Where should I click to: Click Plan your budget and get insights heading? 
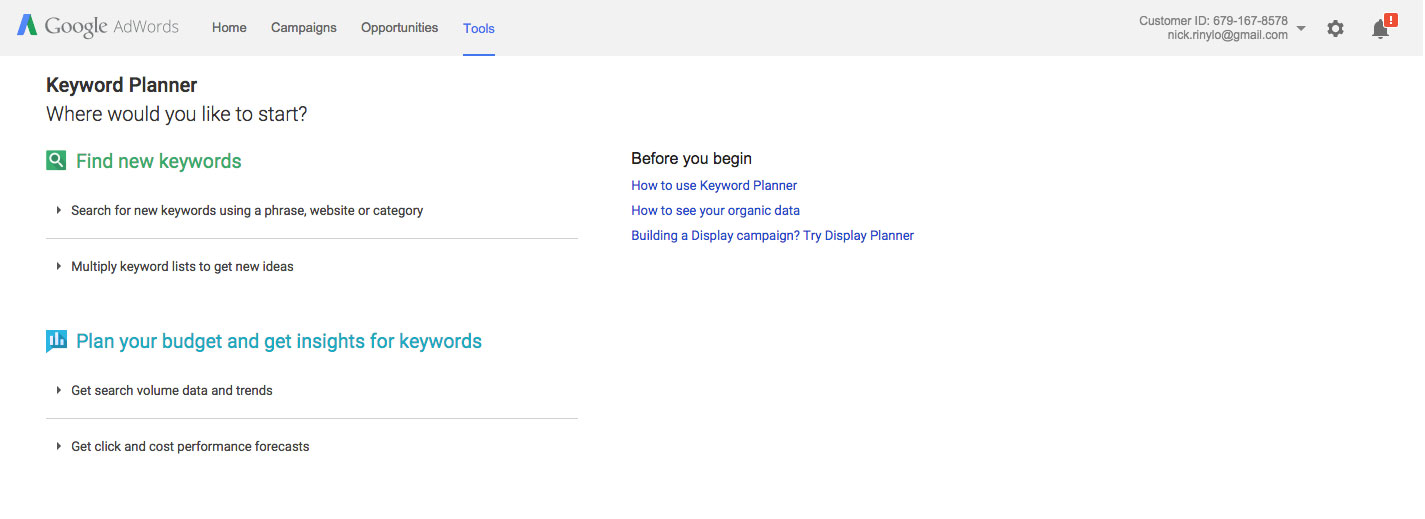[x=279, y=341]
